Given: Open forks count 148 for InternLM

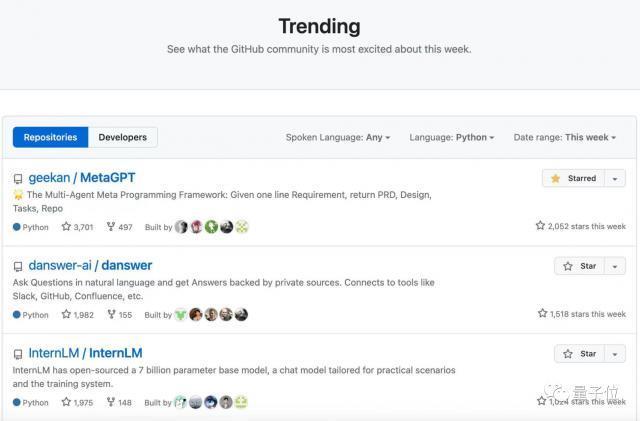Looking at the screenshot, I should 120,403.
